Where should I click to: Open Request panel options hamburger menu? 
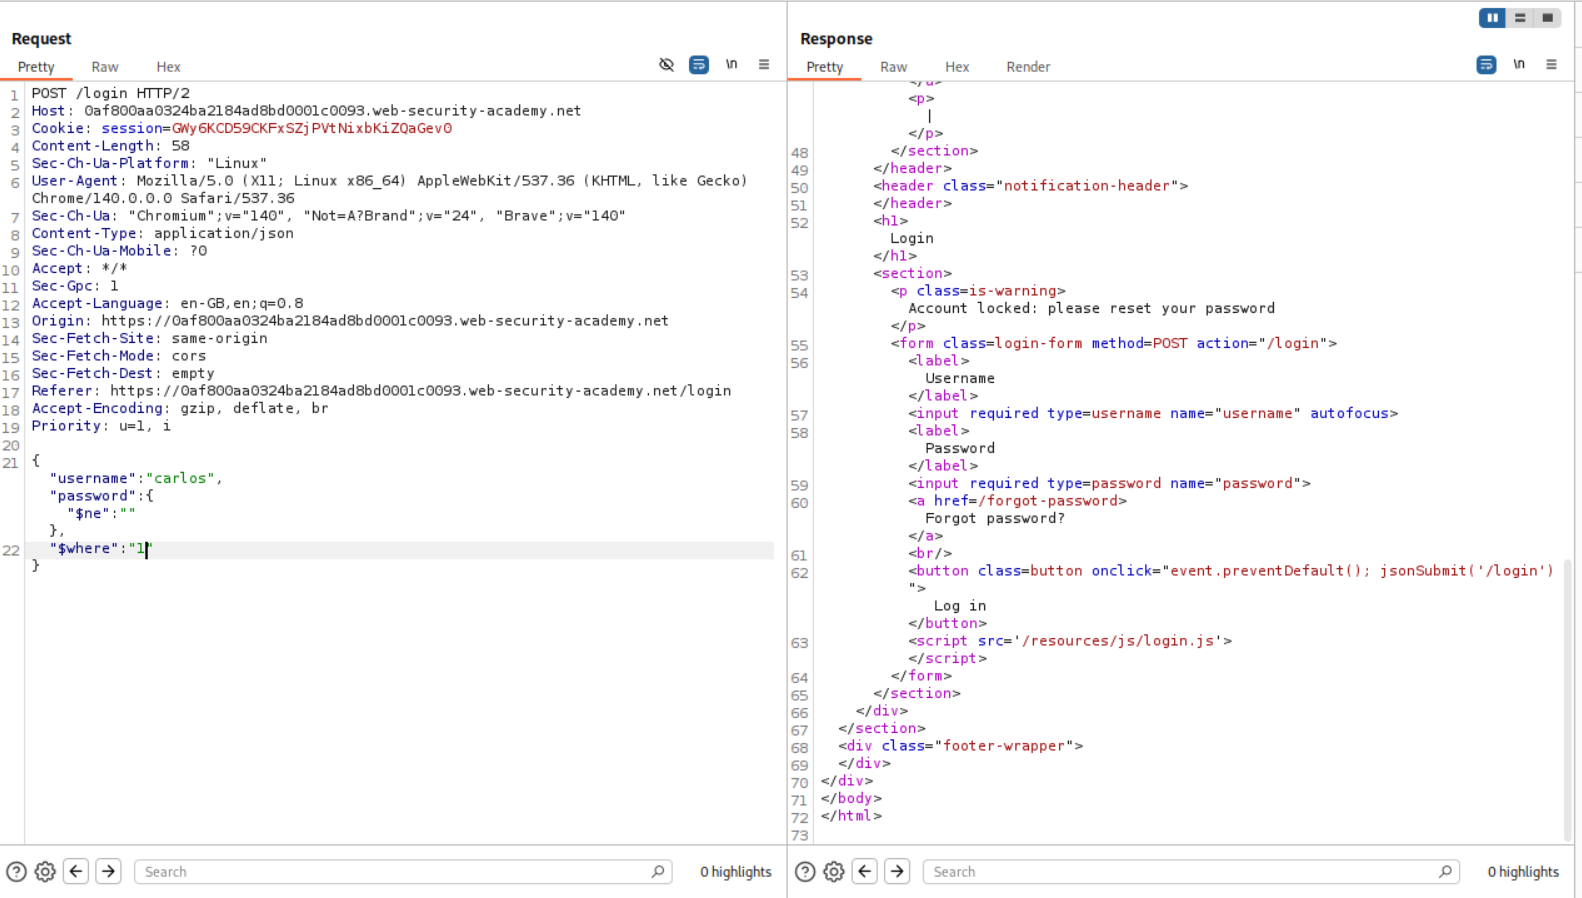pos(764,65)
